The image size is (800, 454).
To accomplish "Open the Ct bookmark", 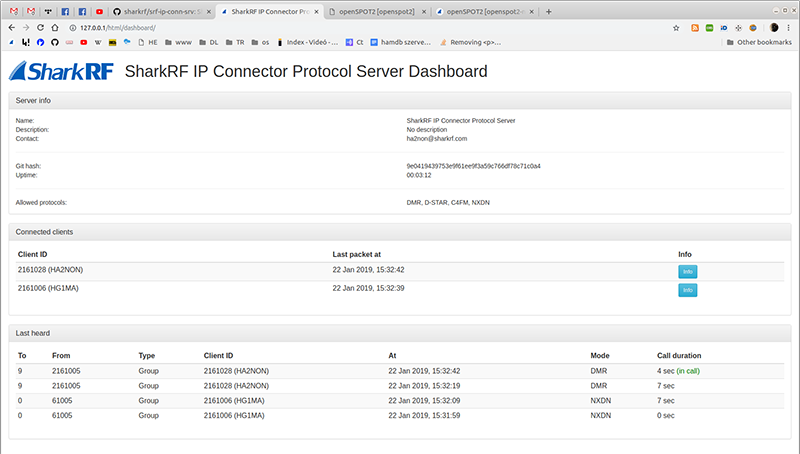I will click(355, 42).
